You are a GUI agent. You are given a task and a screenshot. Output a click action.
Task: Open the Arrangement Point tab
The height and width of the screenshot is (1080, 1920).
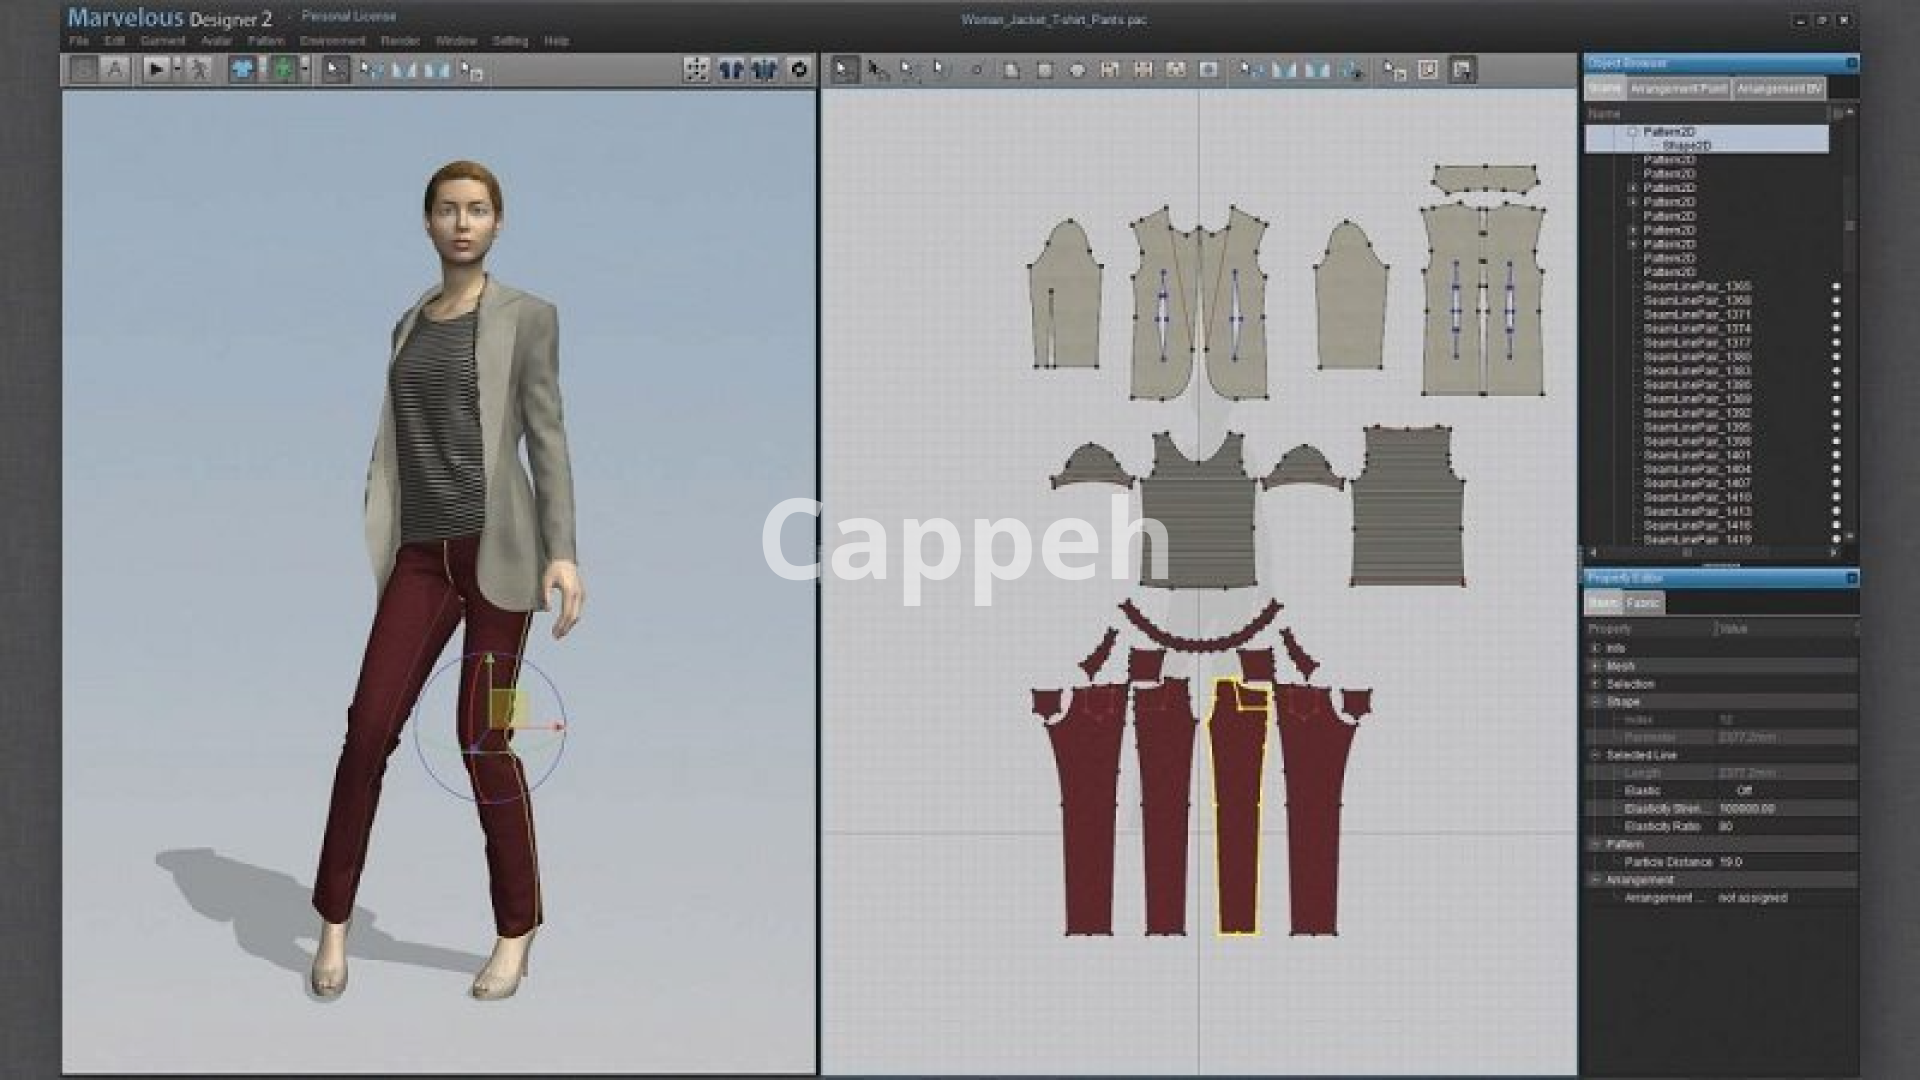[x=1678, y=89]
